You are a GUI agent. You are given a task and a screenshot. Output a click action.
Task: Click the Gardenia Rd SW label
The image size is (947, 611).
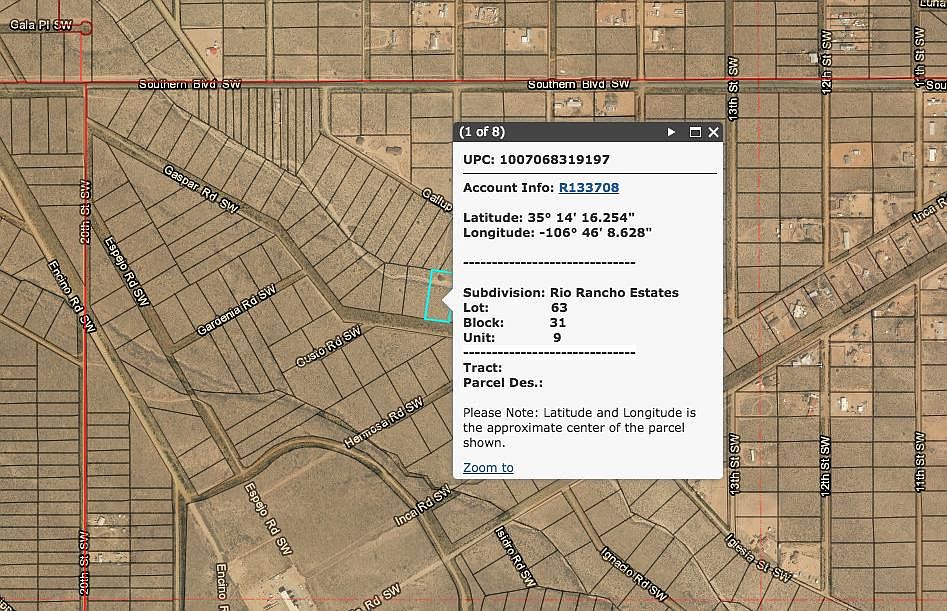coord(236,308)
